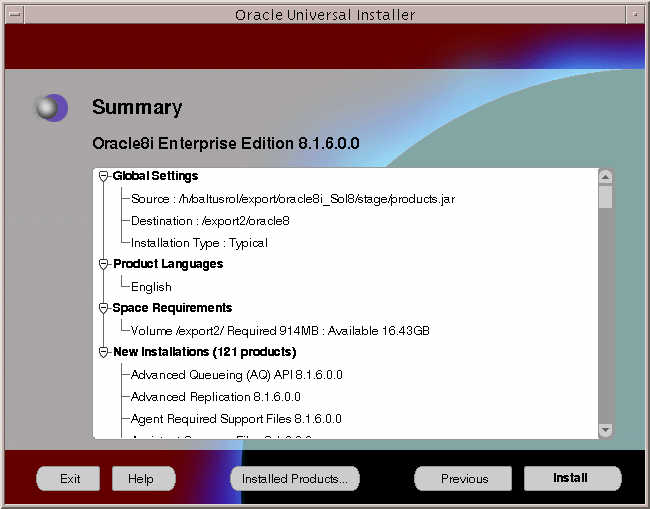Screen dimensions: 650x509
Task: Click the Space Requirements heading
Action: 172,308
